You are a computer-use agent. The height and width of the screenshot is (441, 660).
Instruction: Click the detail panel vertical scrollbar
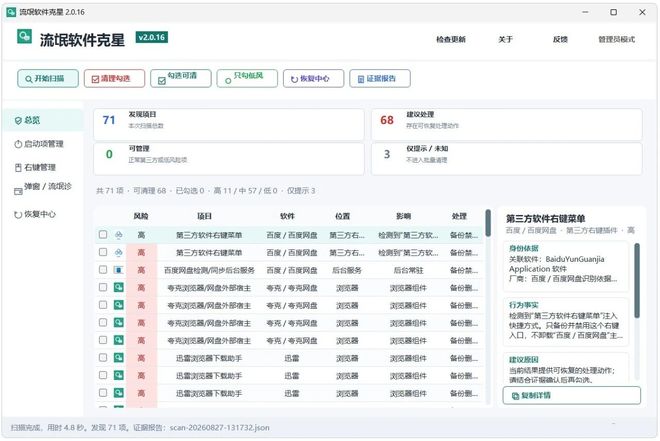point(637,280)
